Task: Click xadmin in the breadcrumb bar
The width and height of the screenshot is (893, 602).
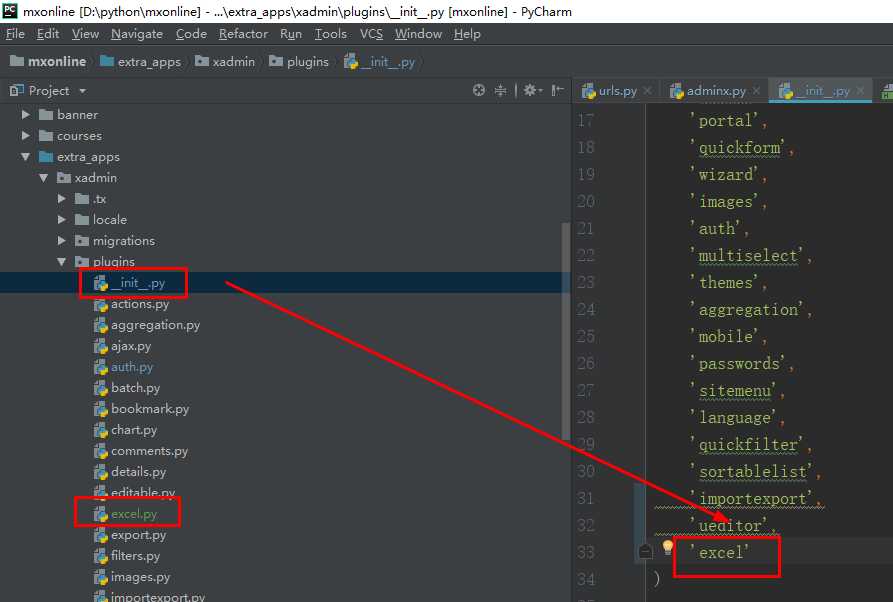Action: (225, 62)
